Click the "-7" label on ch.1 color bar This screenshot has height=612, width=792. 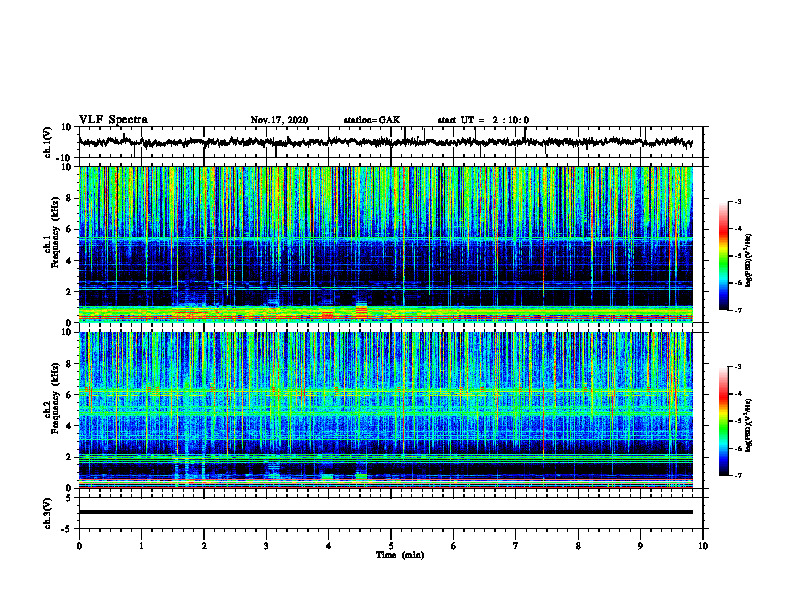click(737, 310)
